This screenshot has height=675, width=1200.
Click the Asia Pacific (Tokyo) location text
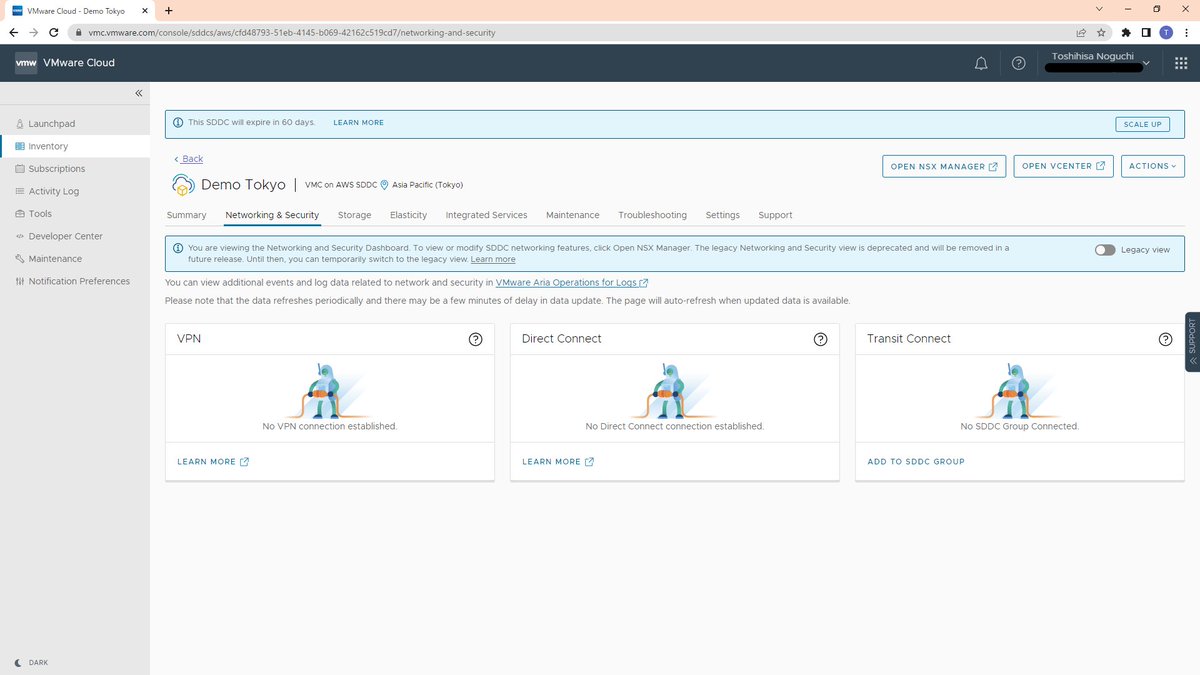tap(427, 185)
